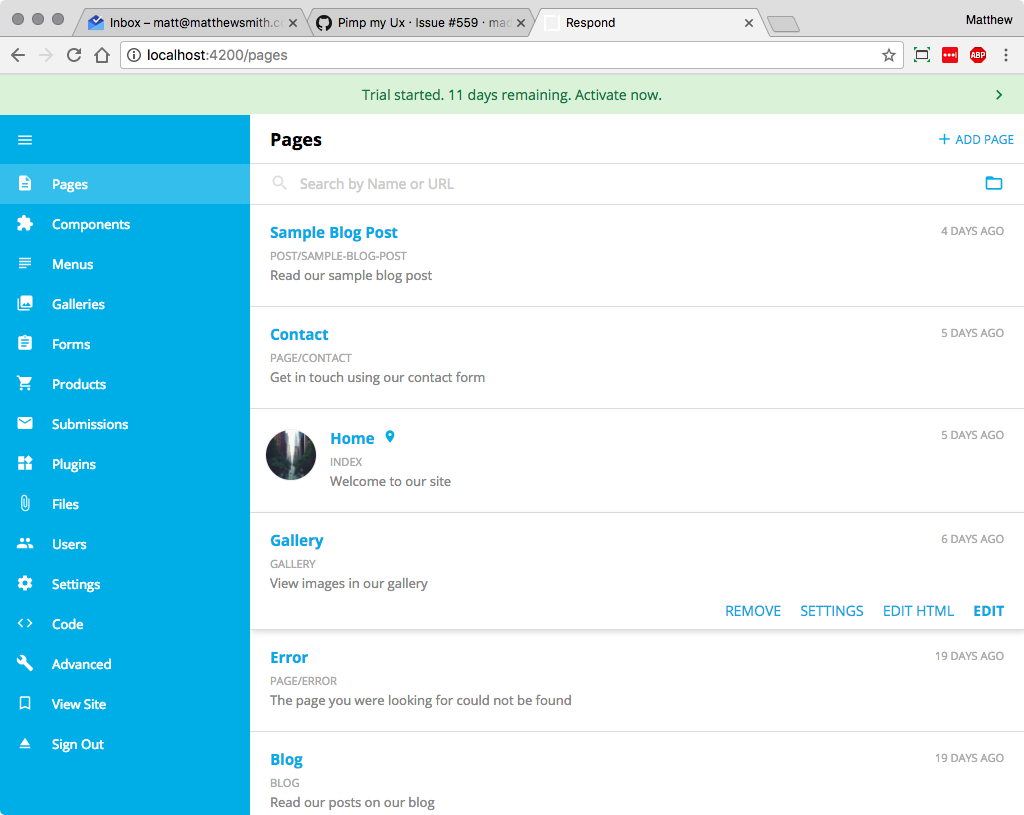Click the folder icon beside the search bar

994,183
